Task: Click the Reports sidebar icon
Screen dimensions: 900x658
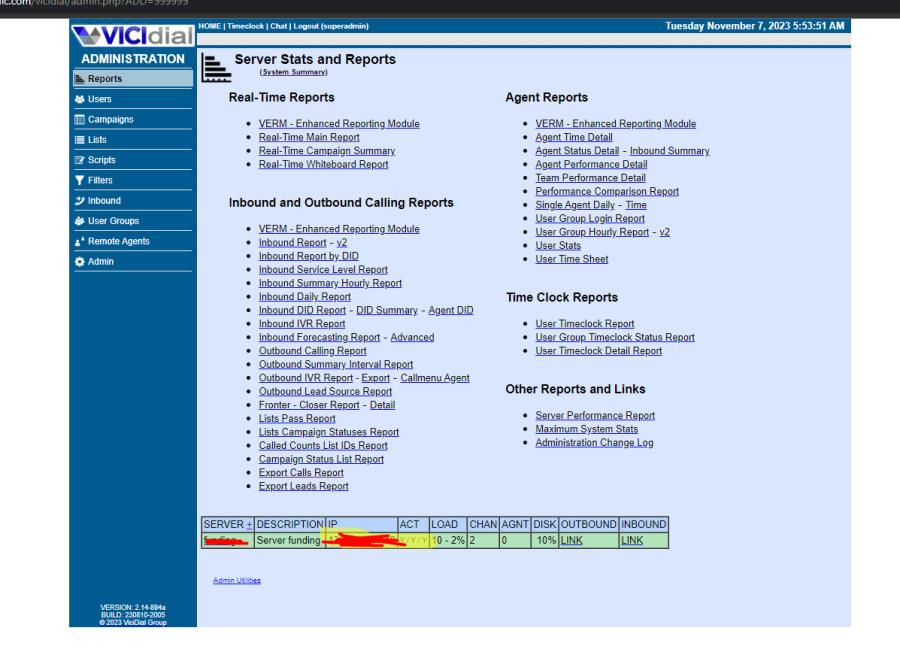Action: (80, 79)
